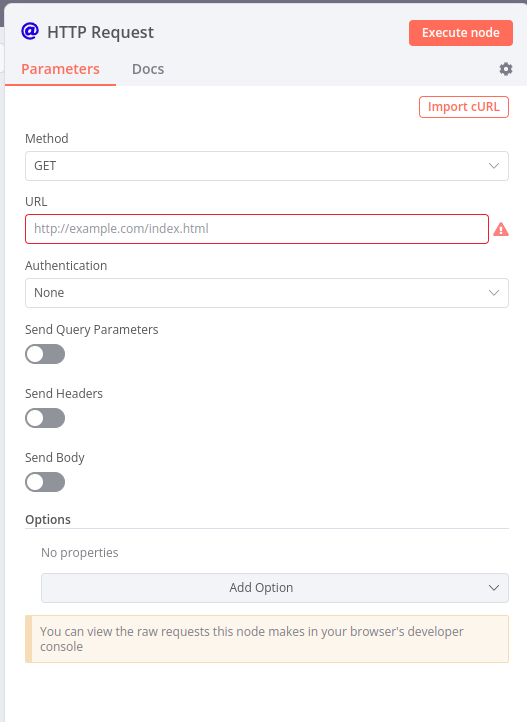Click the developer console notice box
This screenshot has height=722, width=527.
tap(267, 639)
